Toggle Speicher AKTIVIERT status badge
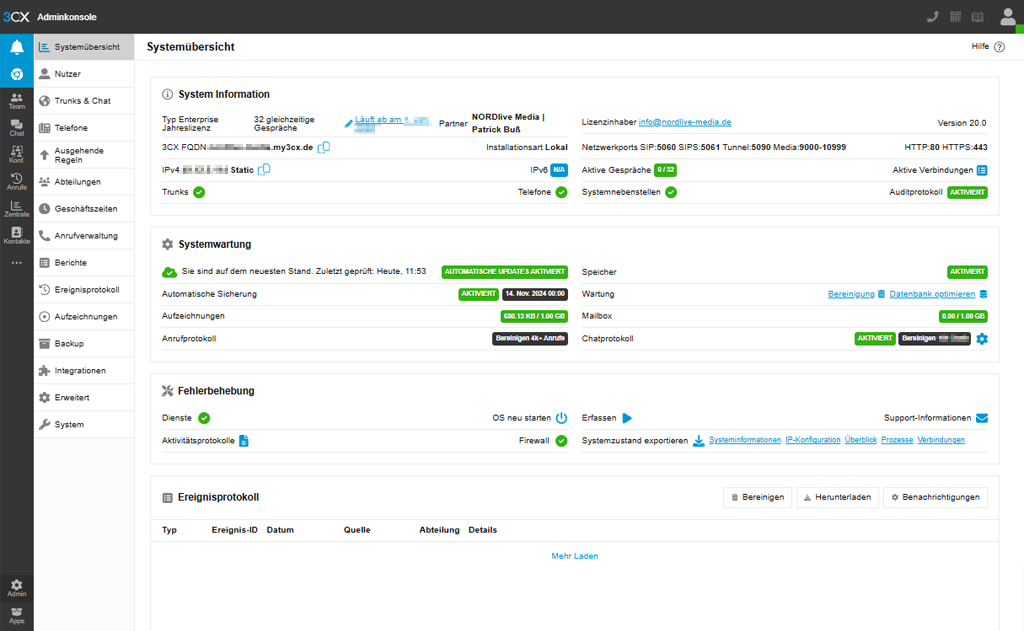This screenshot has width=1024, height=631. [967, 272]
